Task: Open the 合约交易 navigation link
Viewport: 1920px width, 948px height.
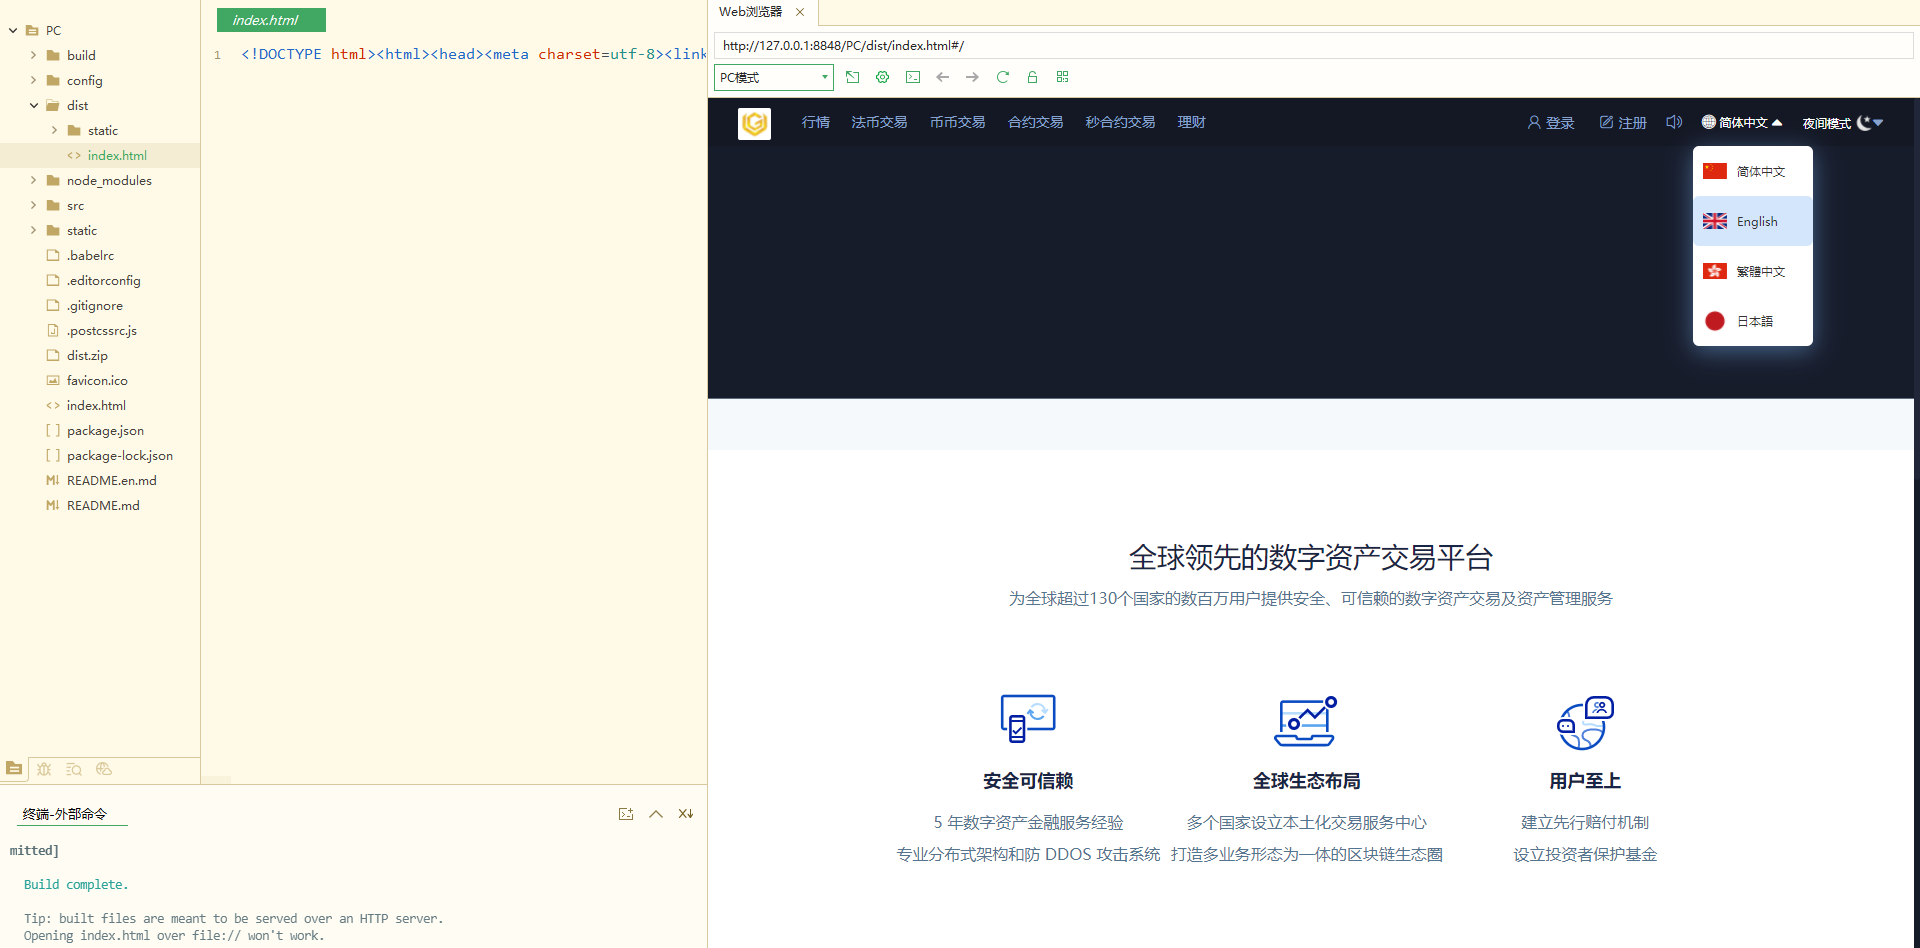Action: click(1035, 122)
